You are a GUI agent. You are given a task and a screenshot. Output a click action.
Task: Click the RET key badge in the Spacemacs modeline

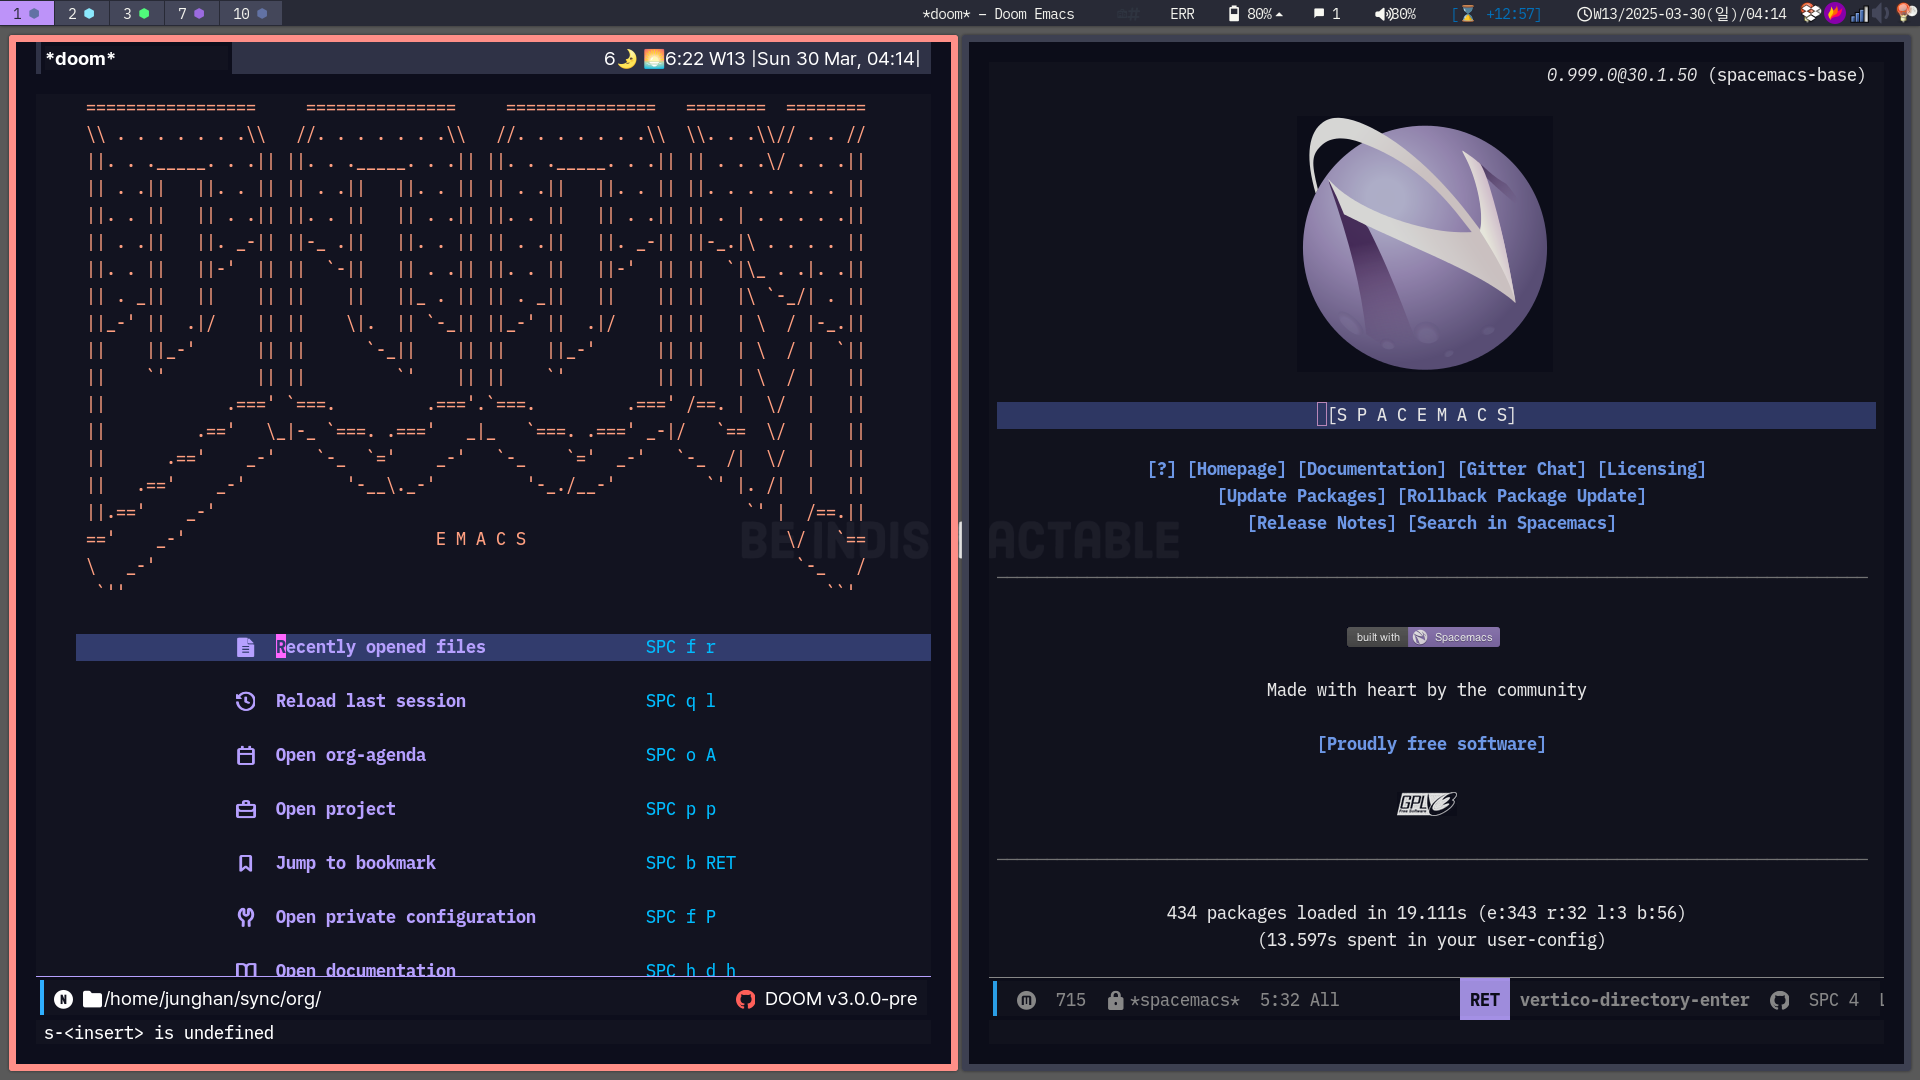[1484, 1000]
